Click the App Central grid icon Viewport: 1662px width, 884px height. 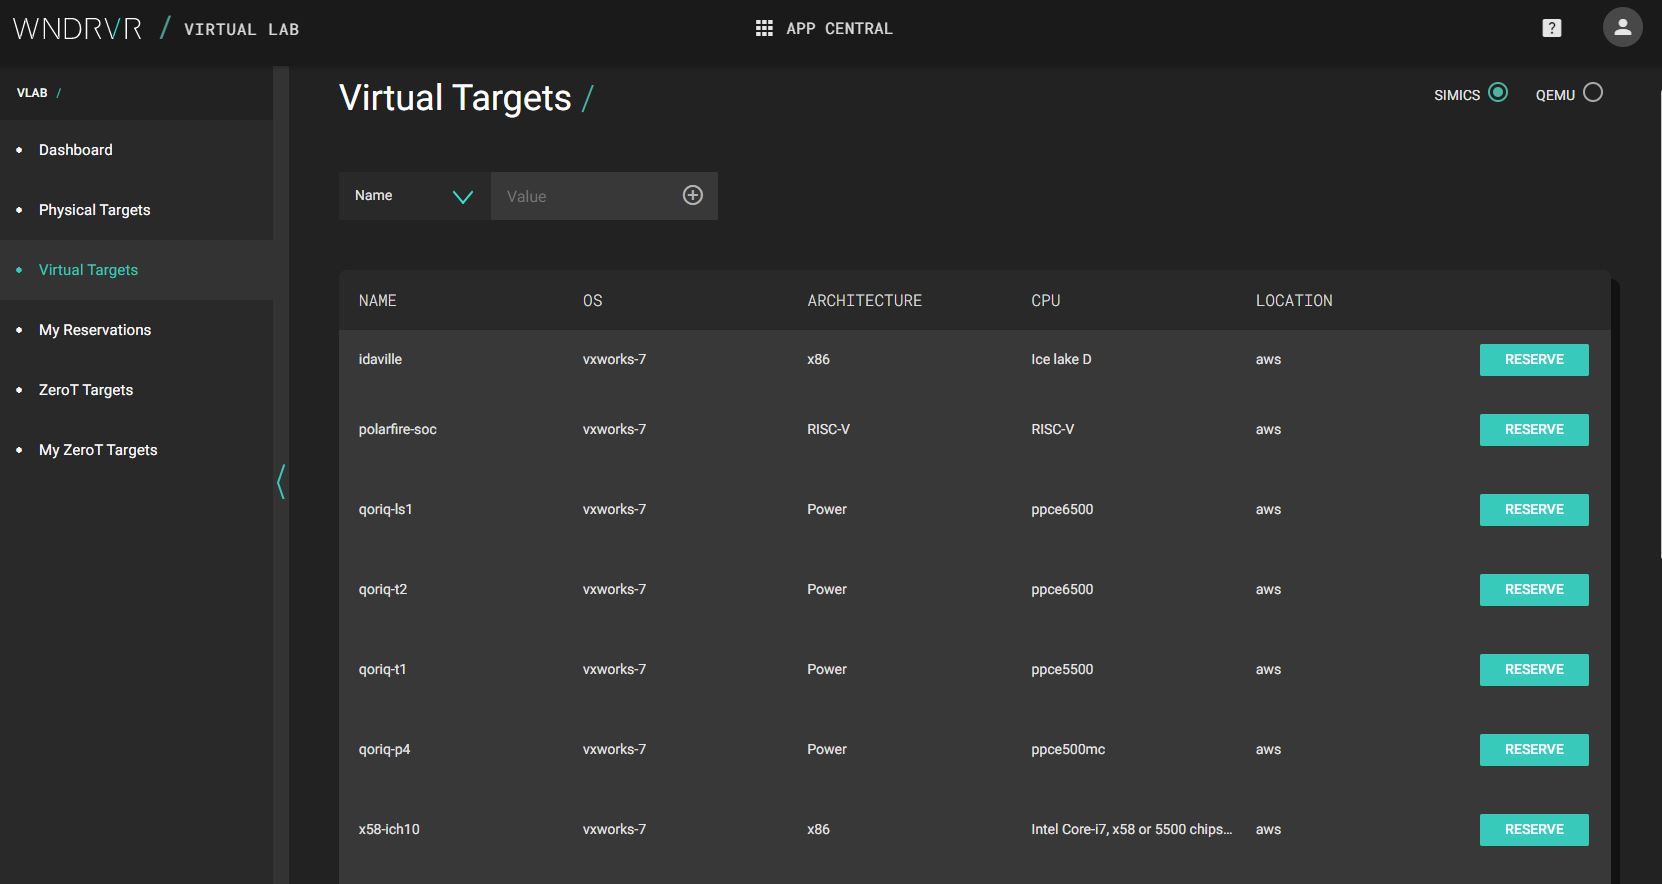click(x=764, y=28)
